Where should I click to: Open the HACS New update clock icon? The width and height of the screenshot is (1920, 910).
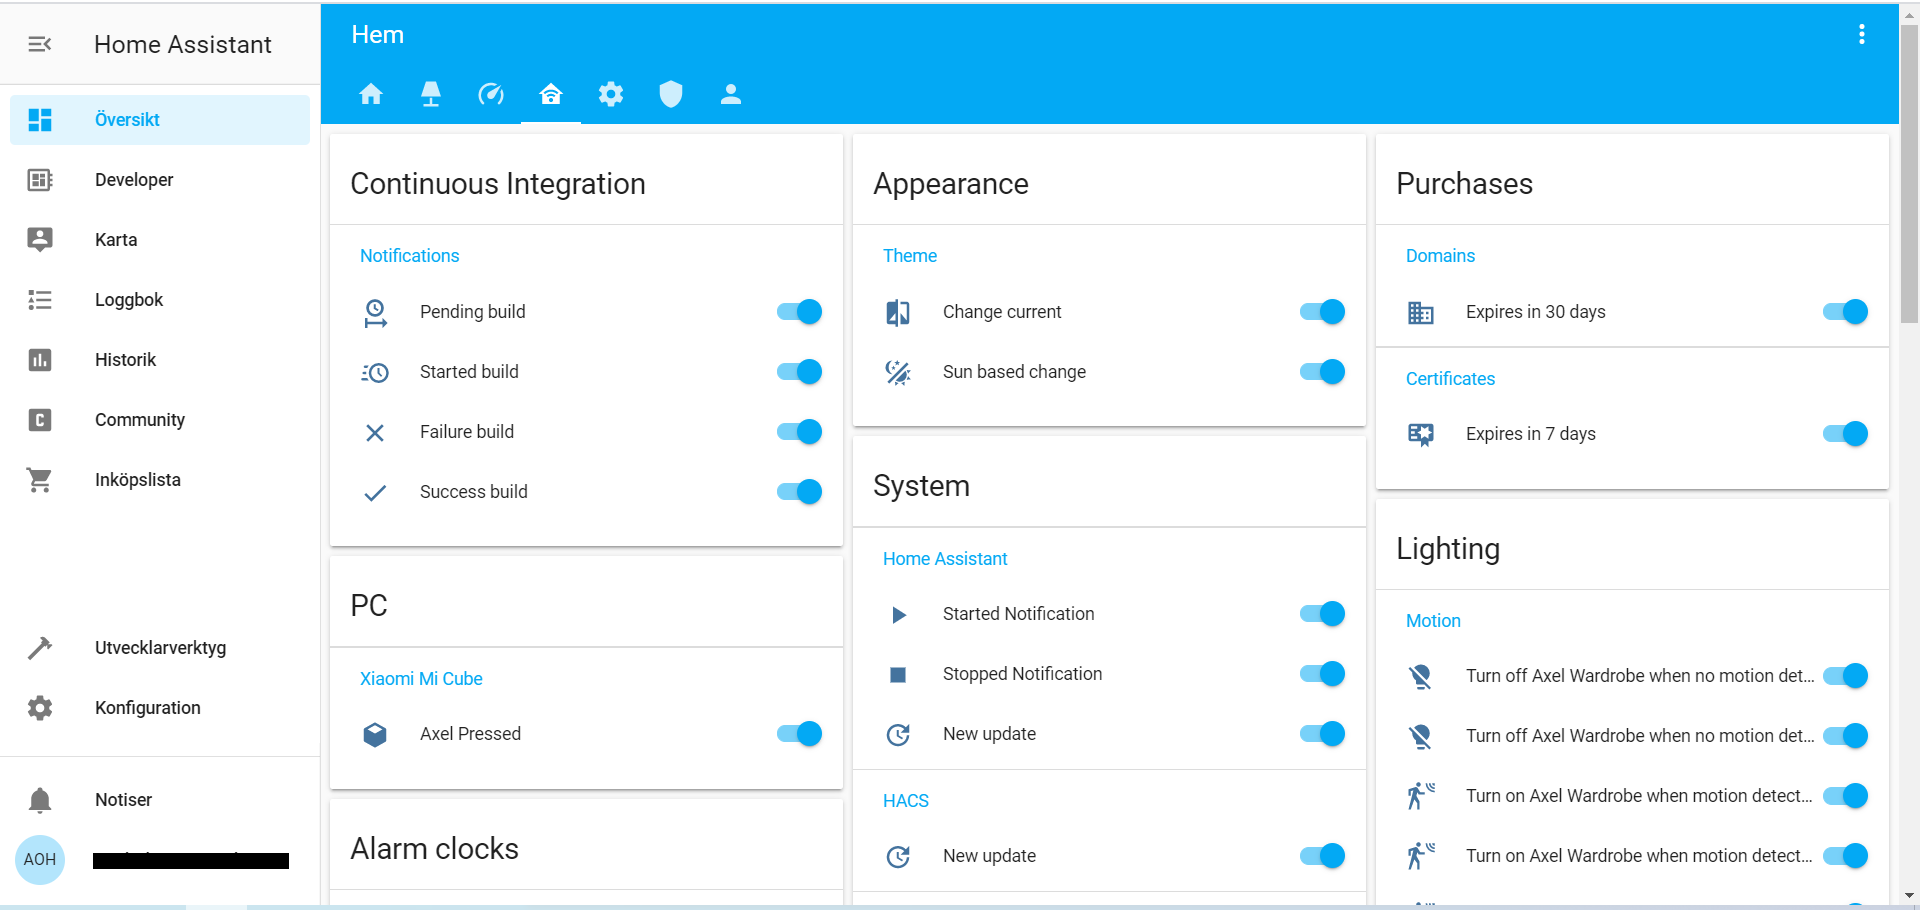898,856
